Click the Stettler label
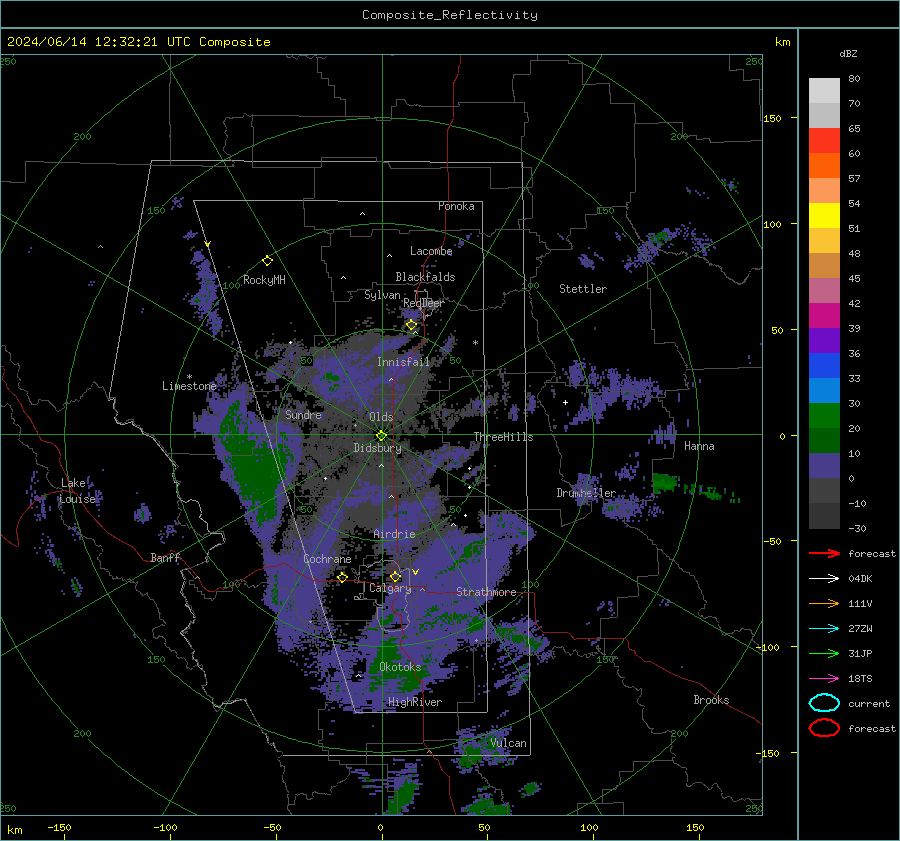Screen dimensions: 900x841 pyautogui.click(x=583, y=289)
